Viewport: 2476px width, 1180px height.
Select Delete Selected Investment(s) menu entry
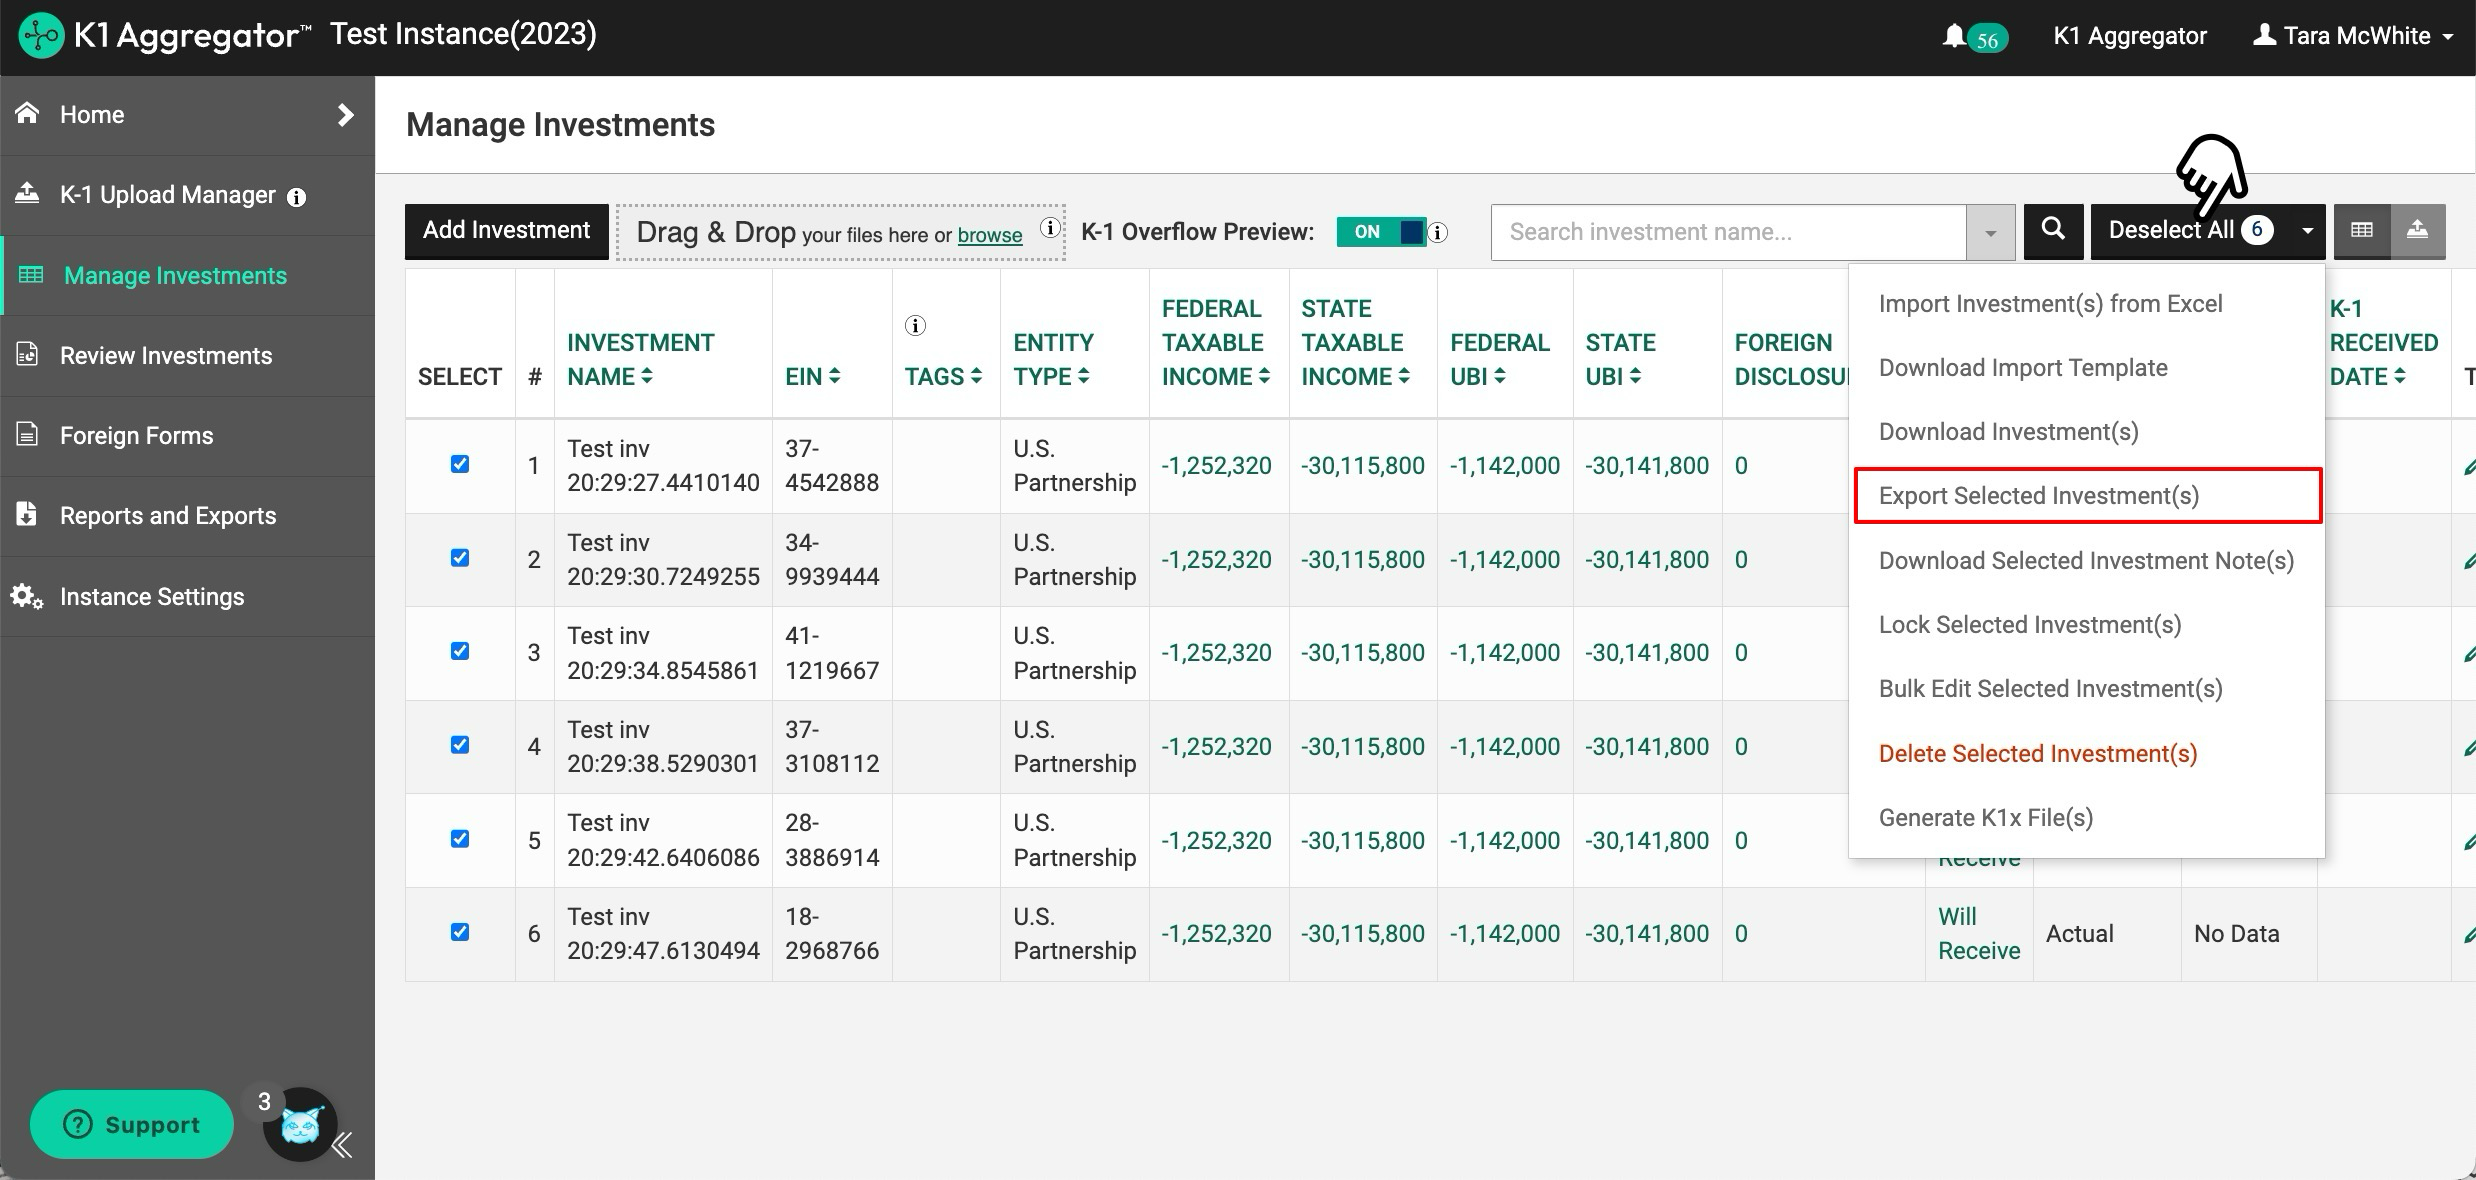[2037, 754]
